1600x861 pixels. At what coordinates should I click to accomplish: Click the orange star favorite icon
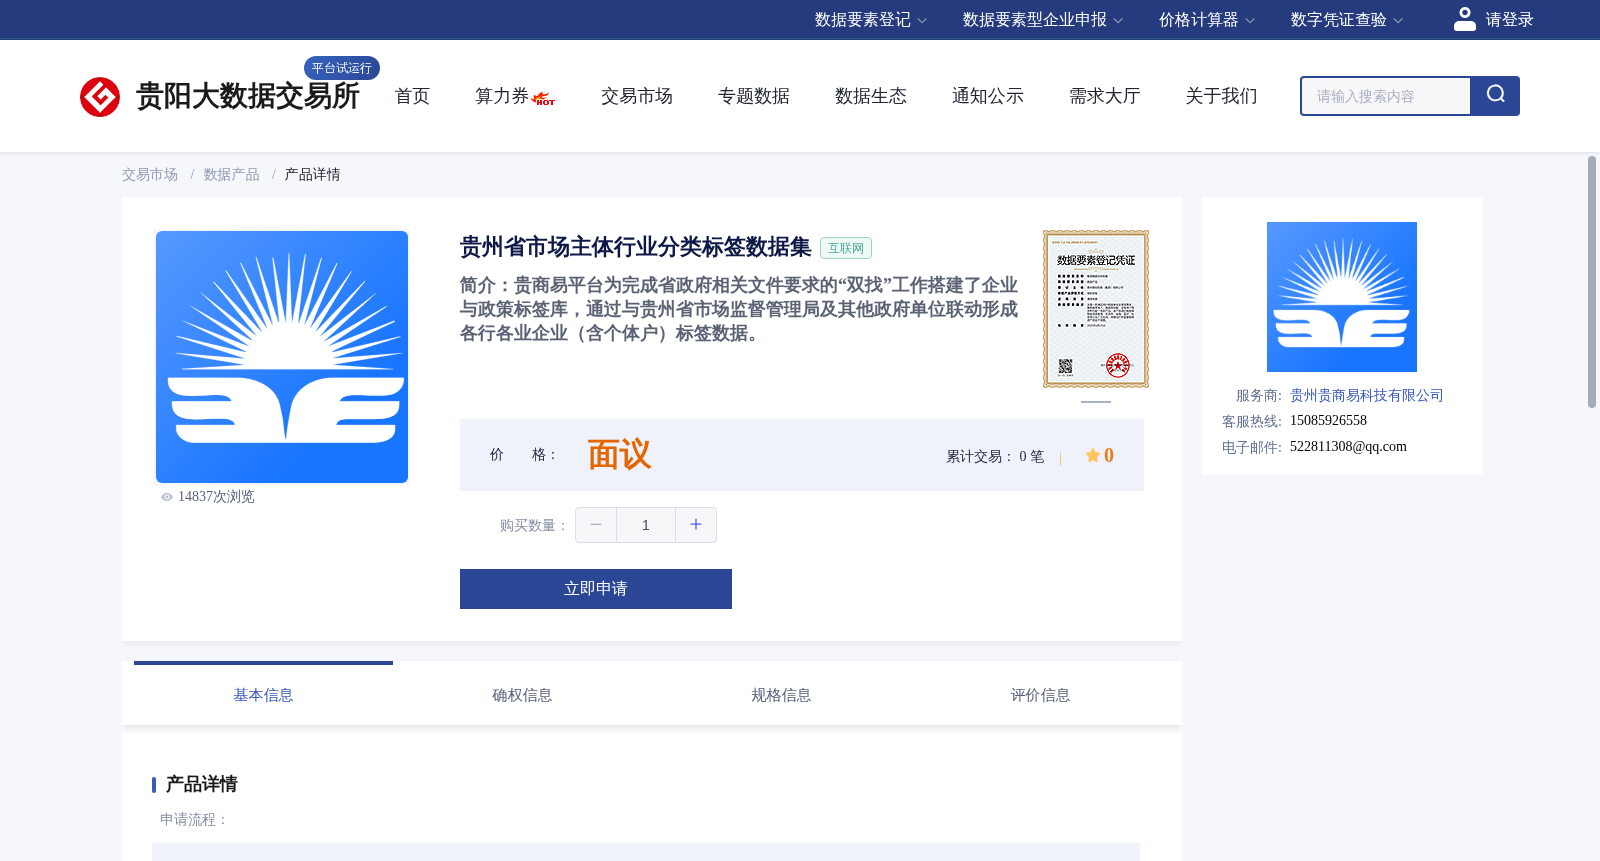(x=1093, y=455)
